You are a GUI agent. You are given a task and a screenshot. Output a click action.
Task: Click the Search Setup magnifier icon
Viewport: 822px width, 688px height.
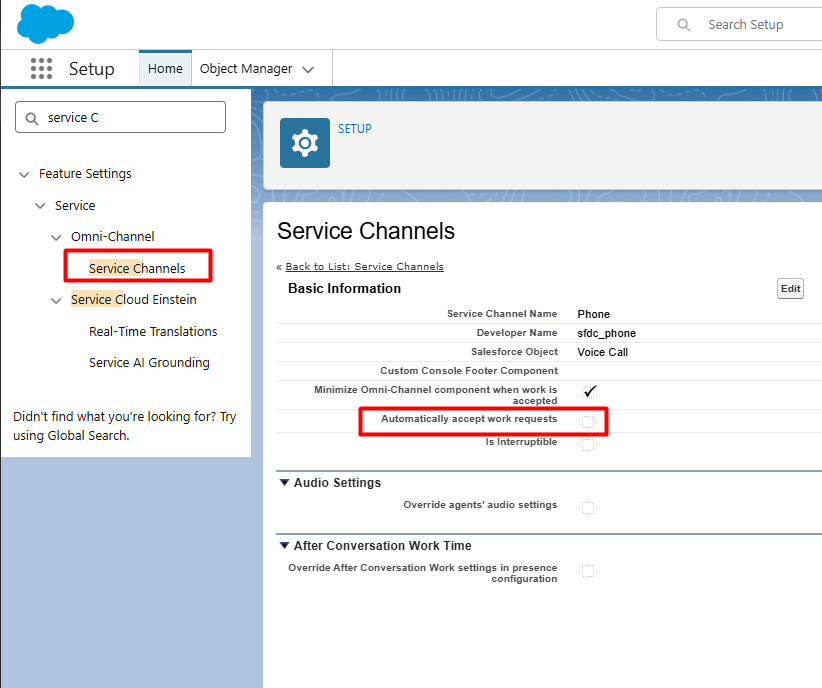click(683, 25)
